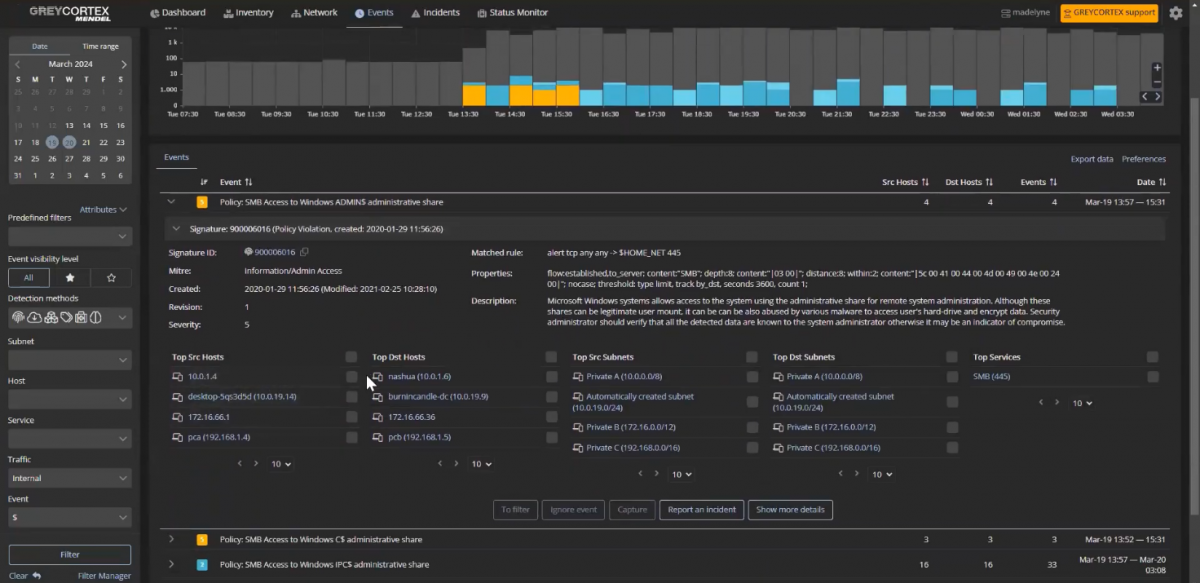Select All event visibility level
The width and height of the screenshot is (1200, 583).
coord(28,277)
